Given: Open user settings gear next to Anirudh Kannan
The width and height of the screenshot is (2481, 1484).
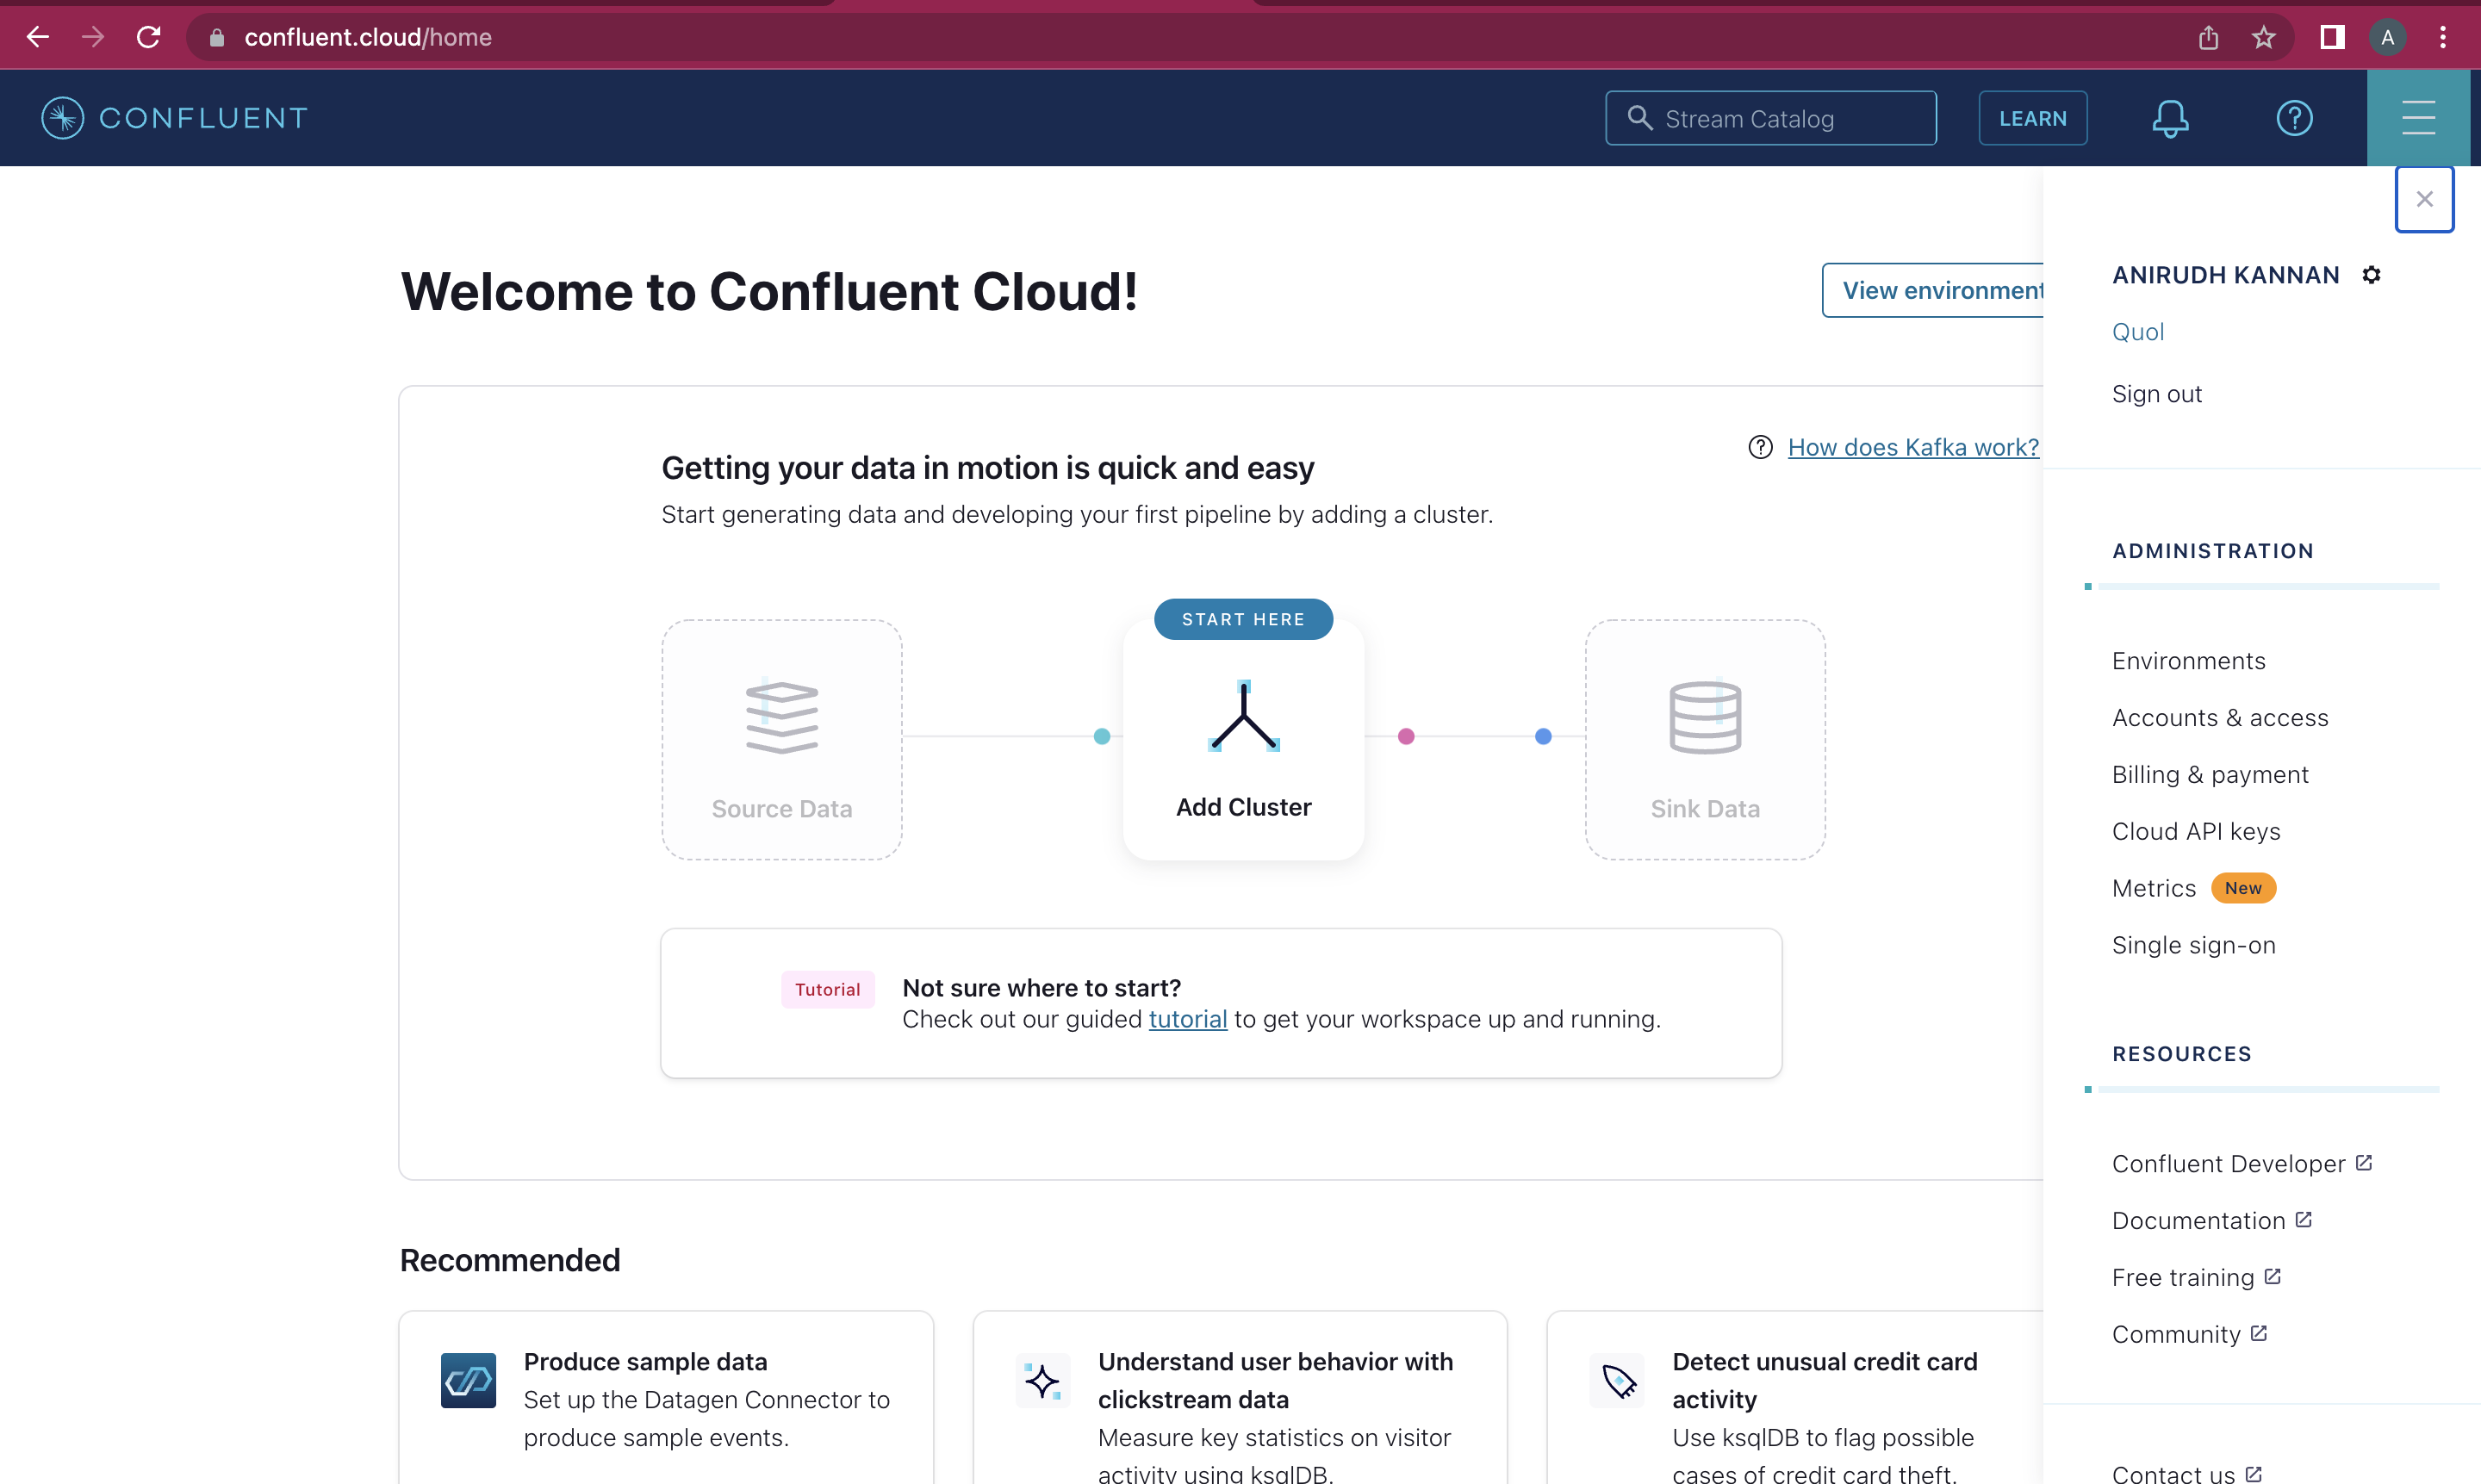Looking at the screenshot, I should tap(2371, 275).
